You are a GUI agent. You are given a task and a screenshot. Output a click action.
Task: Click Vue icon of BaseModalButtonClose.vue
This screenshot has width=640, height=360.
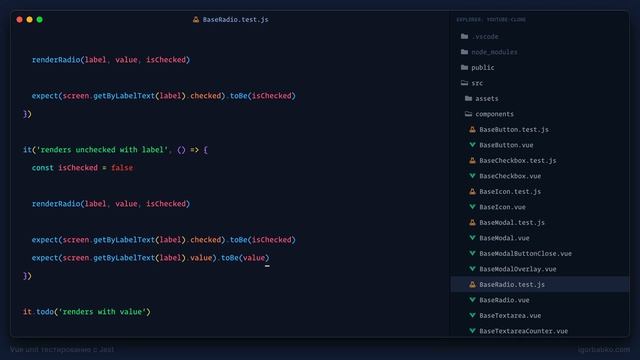(472, 253)
